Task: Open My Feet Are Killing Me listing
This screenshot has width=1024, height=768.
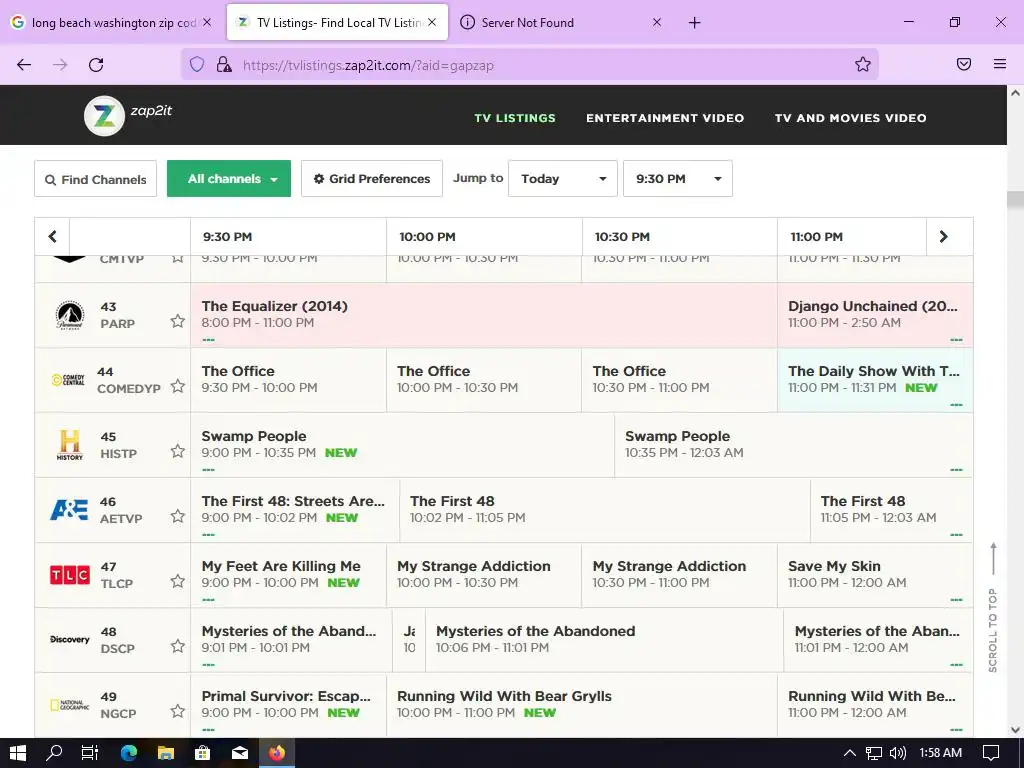Action: pos(288,575)
